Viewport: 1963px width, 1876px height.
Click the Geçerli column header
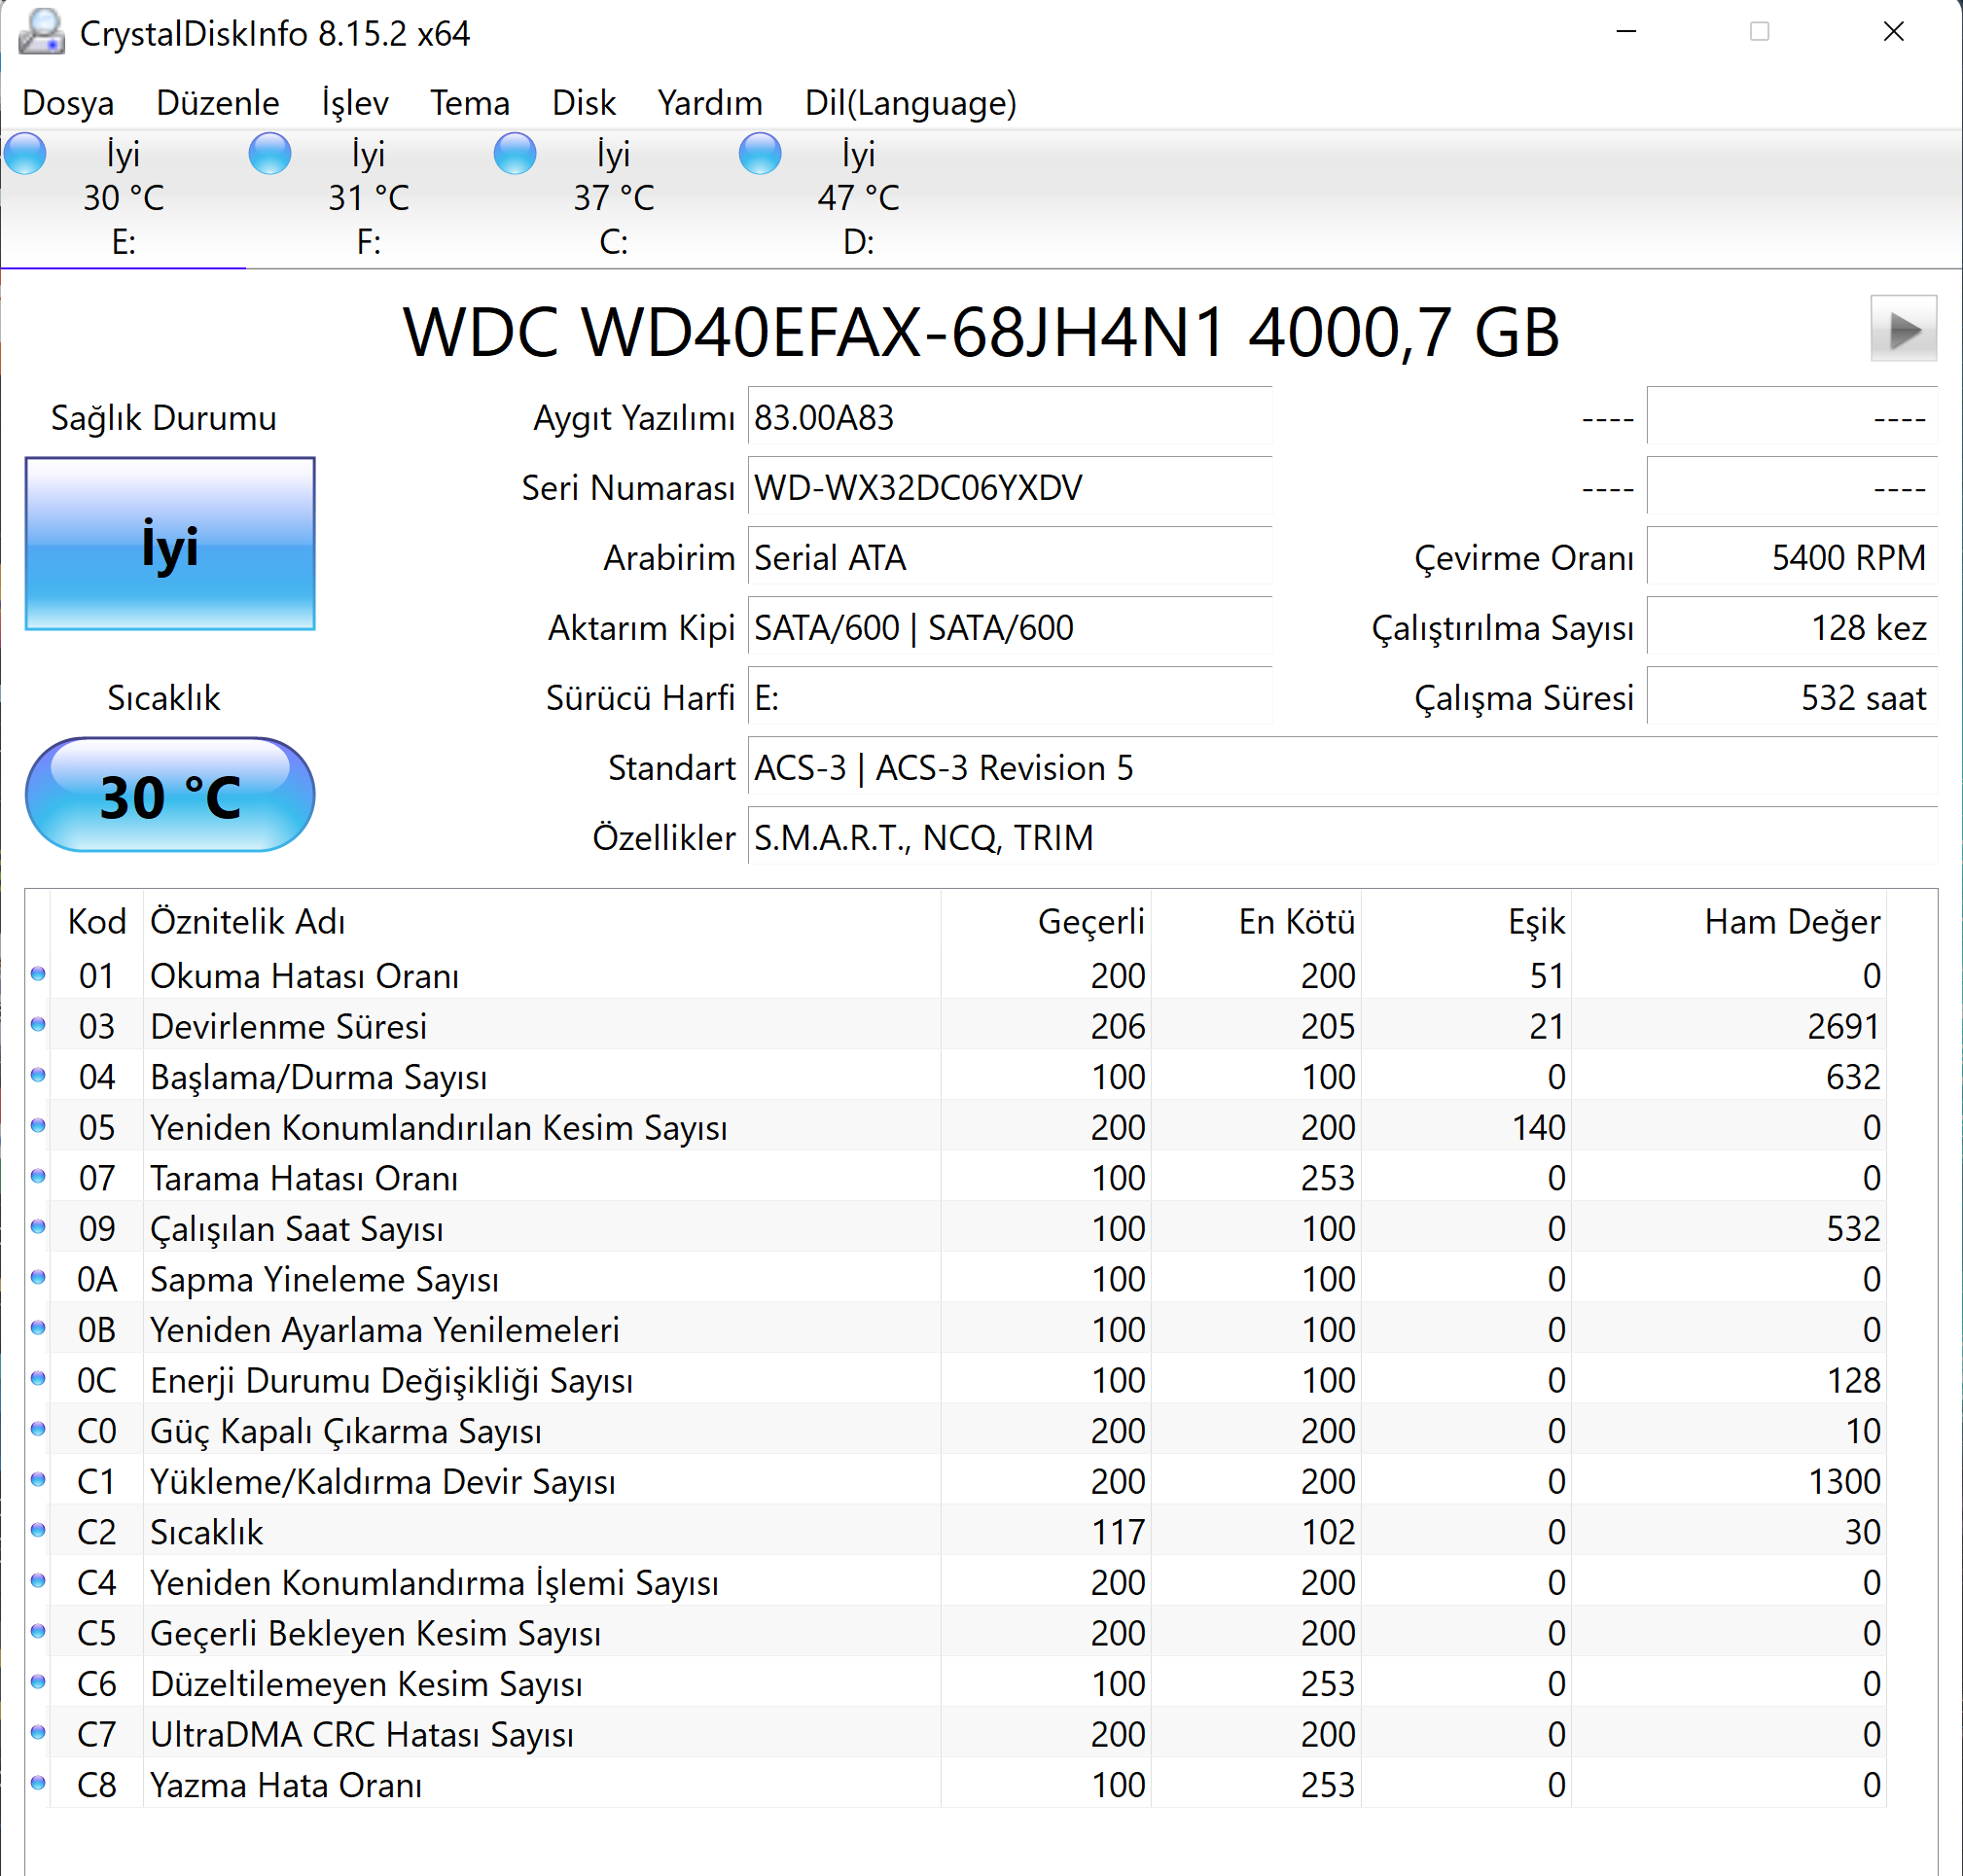pos(1046,921)
